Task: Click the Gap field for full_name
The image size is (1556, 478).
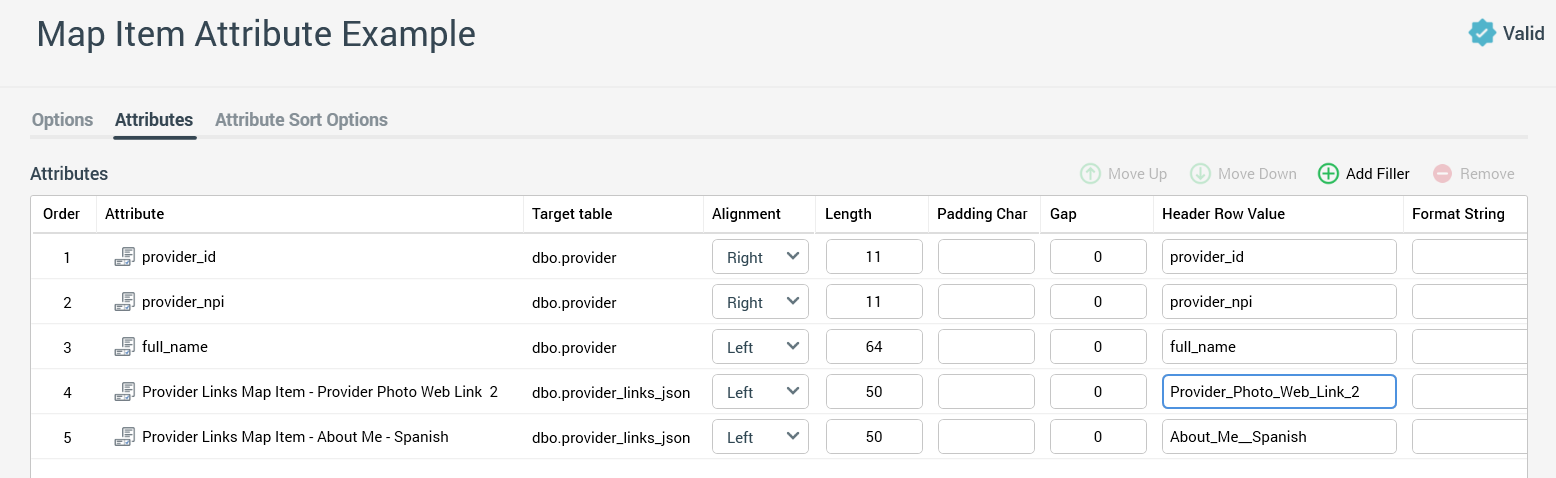Action: [1098, 347]
